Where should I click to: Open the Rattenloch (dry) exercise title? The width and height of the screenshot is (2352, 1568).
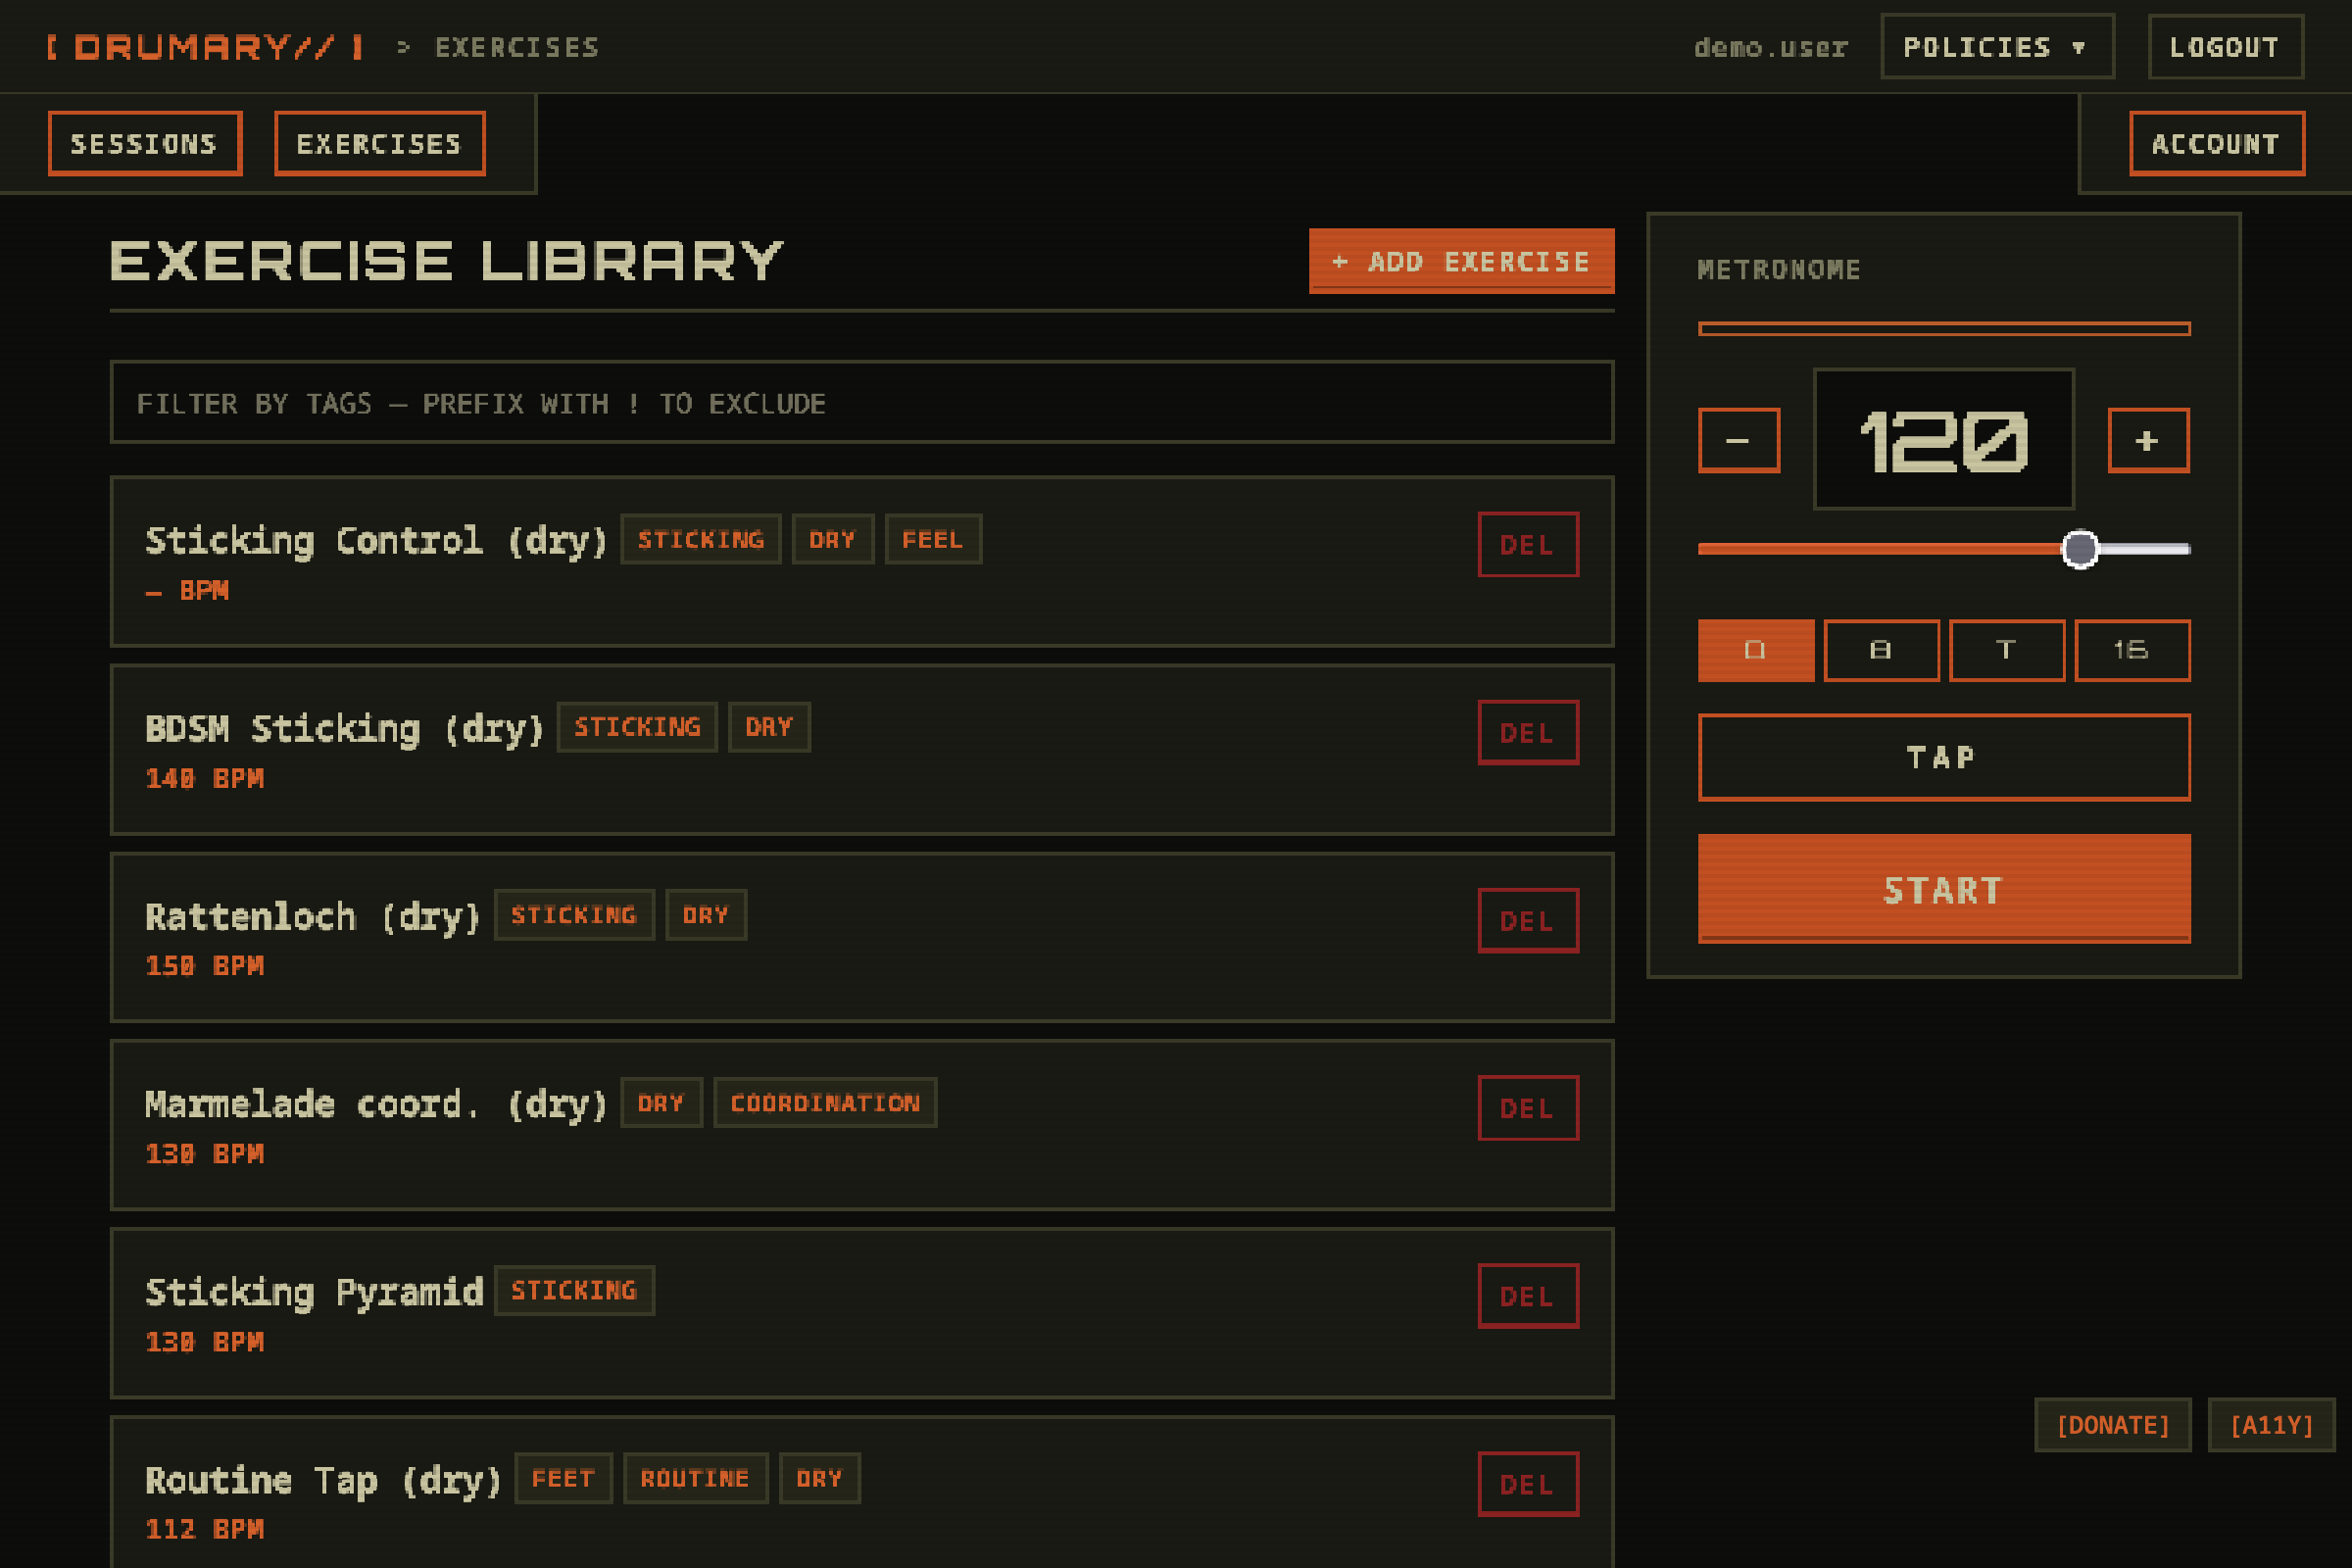pos(313,916)
